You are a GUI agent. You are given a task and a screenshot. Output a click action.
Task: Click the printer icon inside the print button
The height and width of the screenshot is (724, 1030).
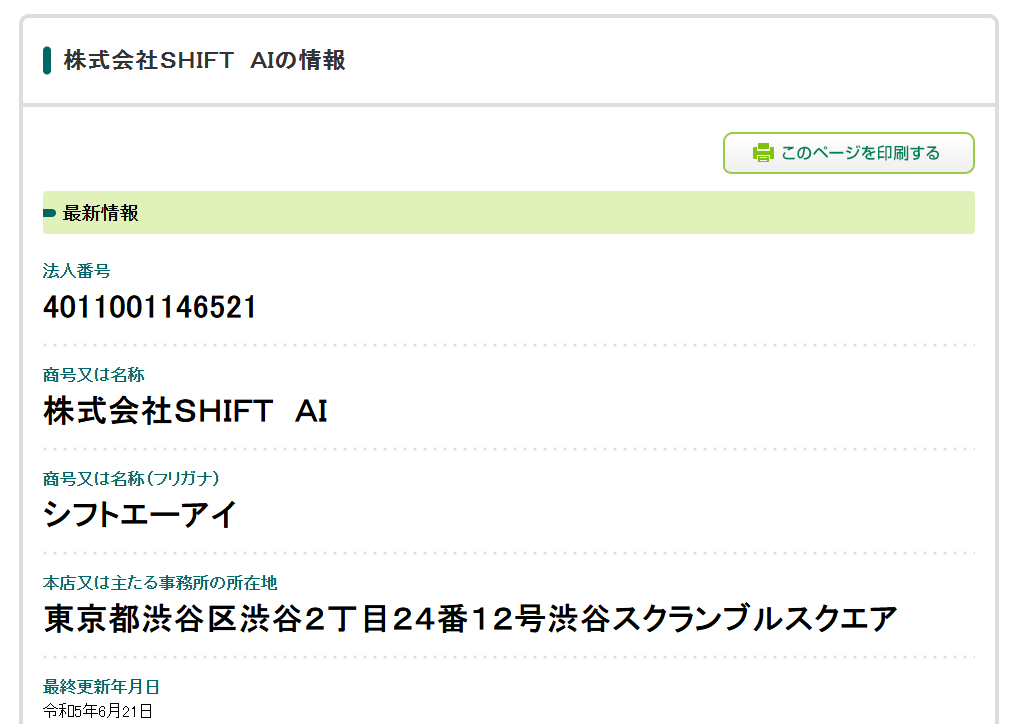pyautogui.click(x=762, y=152)
